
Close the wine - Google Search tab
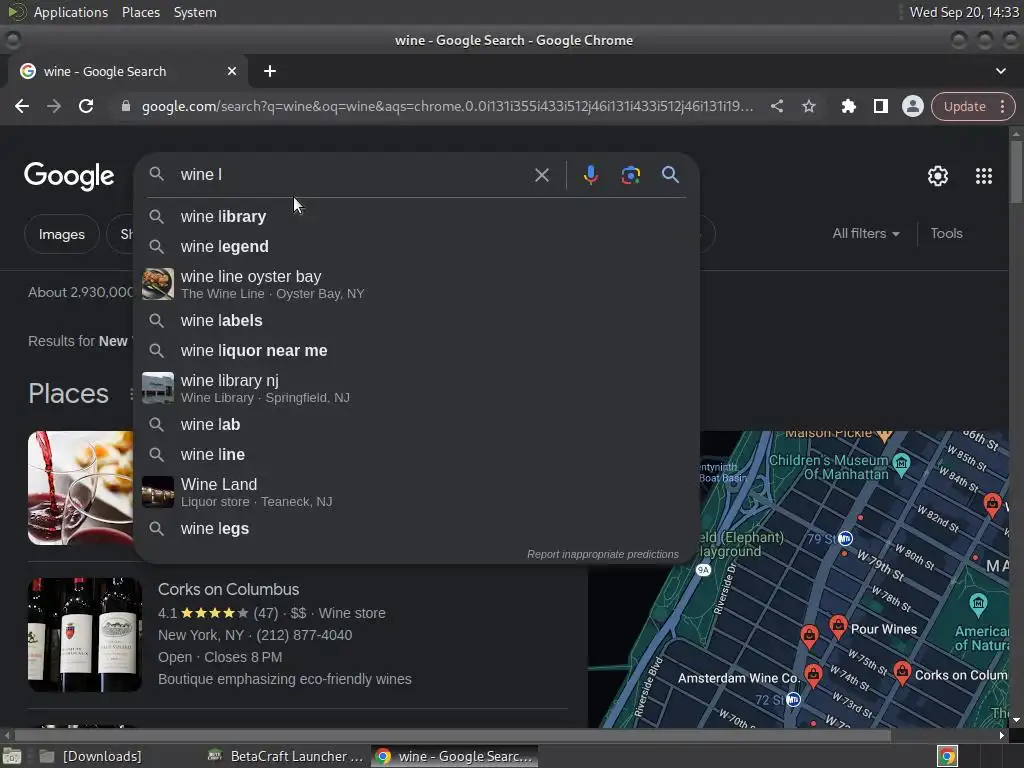pos(232,71)
